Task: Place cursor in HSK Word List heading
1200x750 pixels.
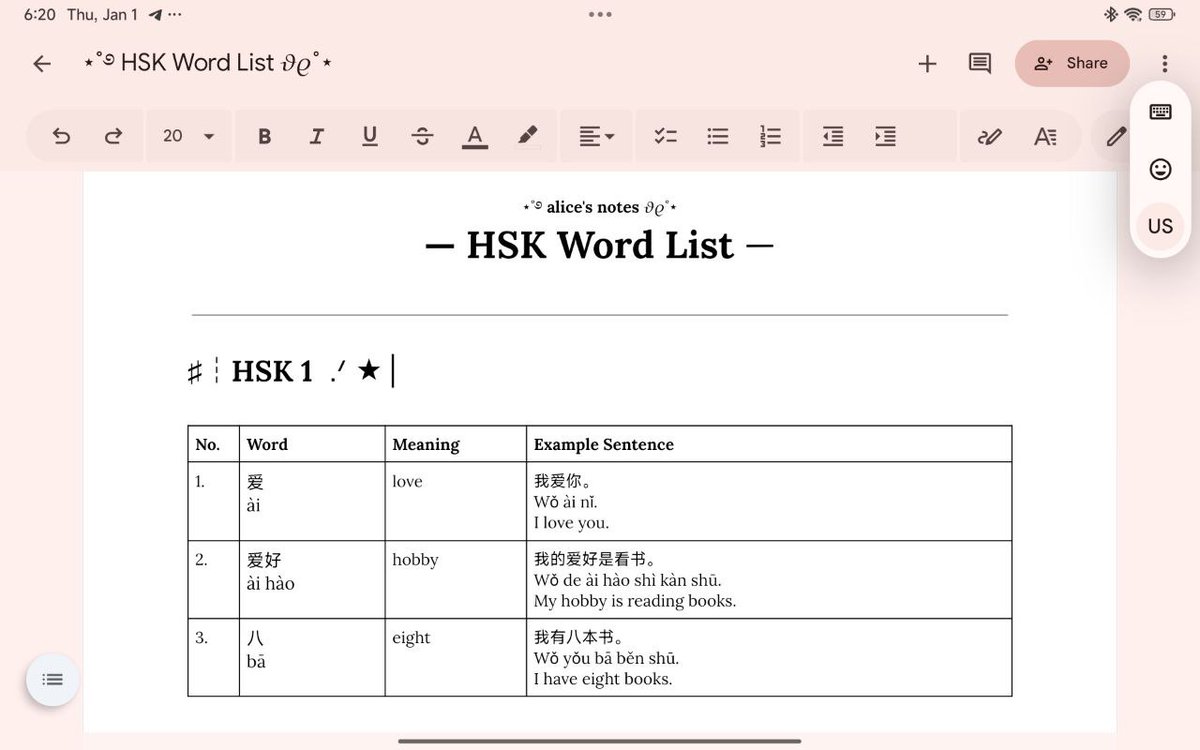Action: (x=600, y=245)
